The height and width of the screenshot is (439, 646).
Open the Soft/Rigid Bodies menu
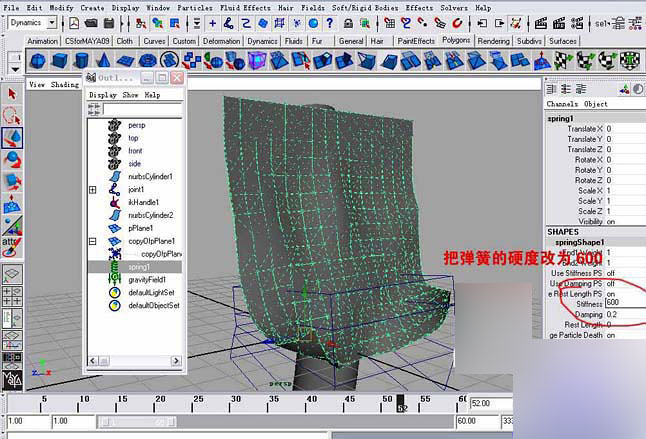(x=367, y=7)
